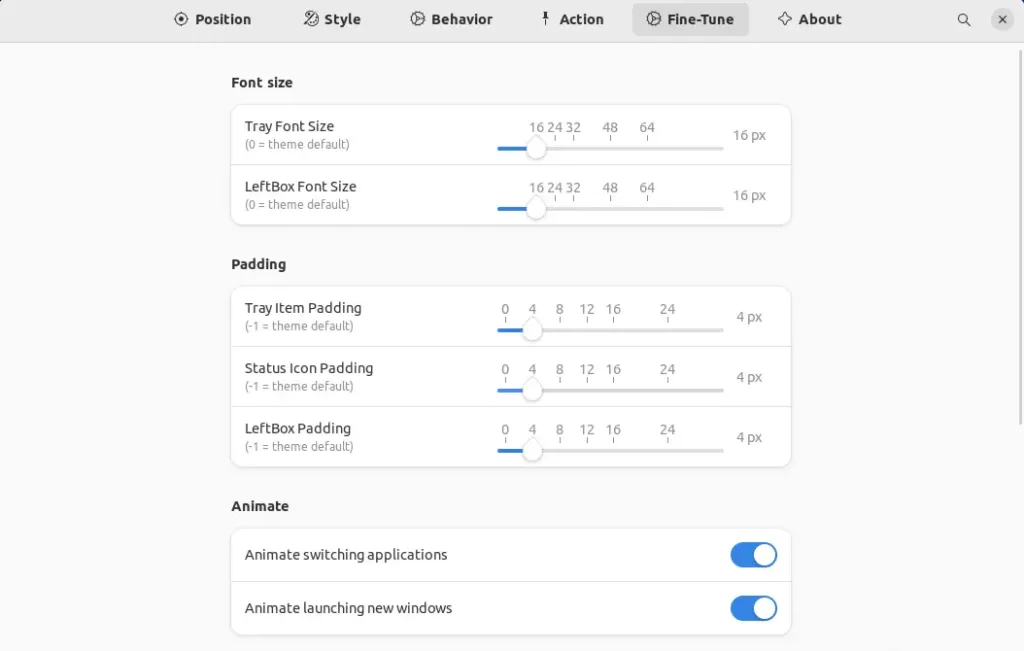Click the Action tab pin icon
1024x651 pixels.
pyautogui.click(x=545, y=19)
